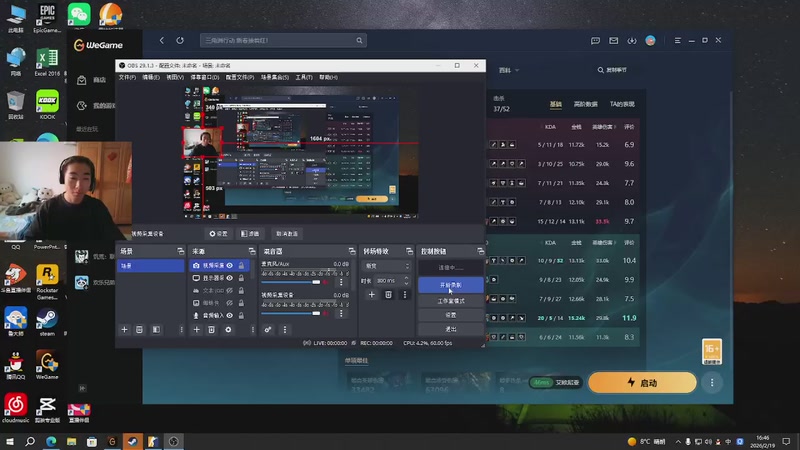Open 麦克风/Aux mixer three-dot menu
Image resolution: width=800 pixels, height=450 pixels.
click(341, 282)
